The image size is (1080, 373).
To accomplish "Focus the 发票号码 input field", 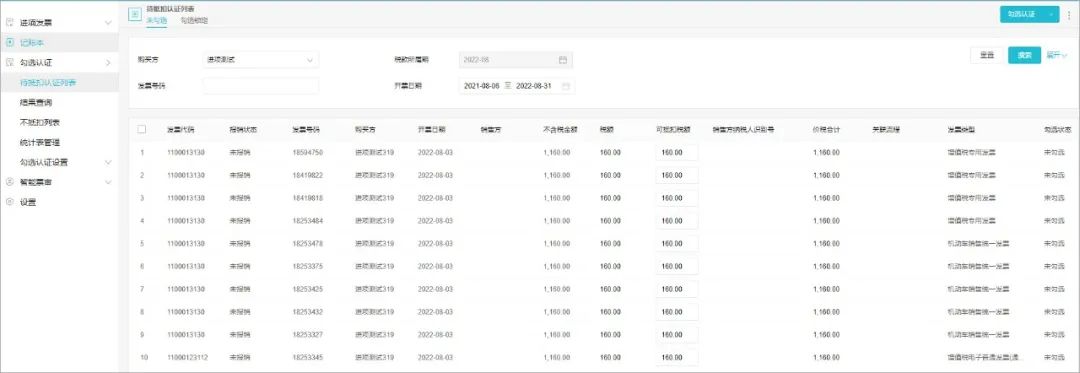I will click(x=260, y=86).
